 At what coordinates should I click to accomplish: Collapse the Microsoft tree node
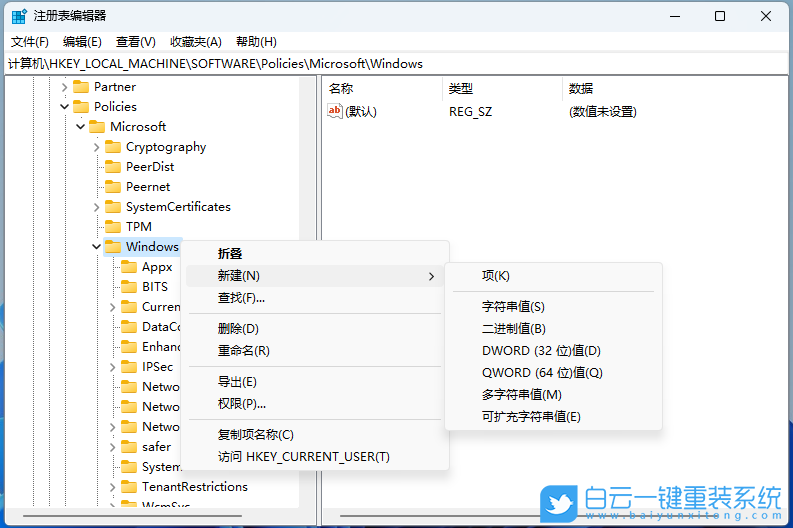coord(81,127)
